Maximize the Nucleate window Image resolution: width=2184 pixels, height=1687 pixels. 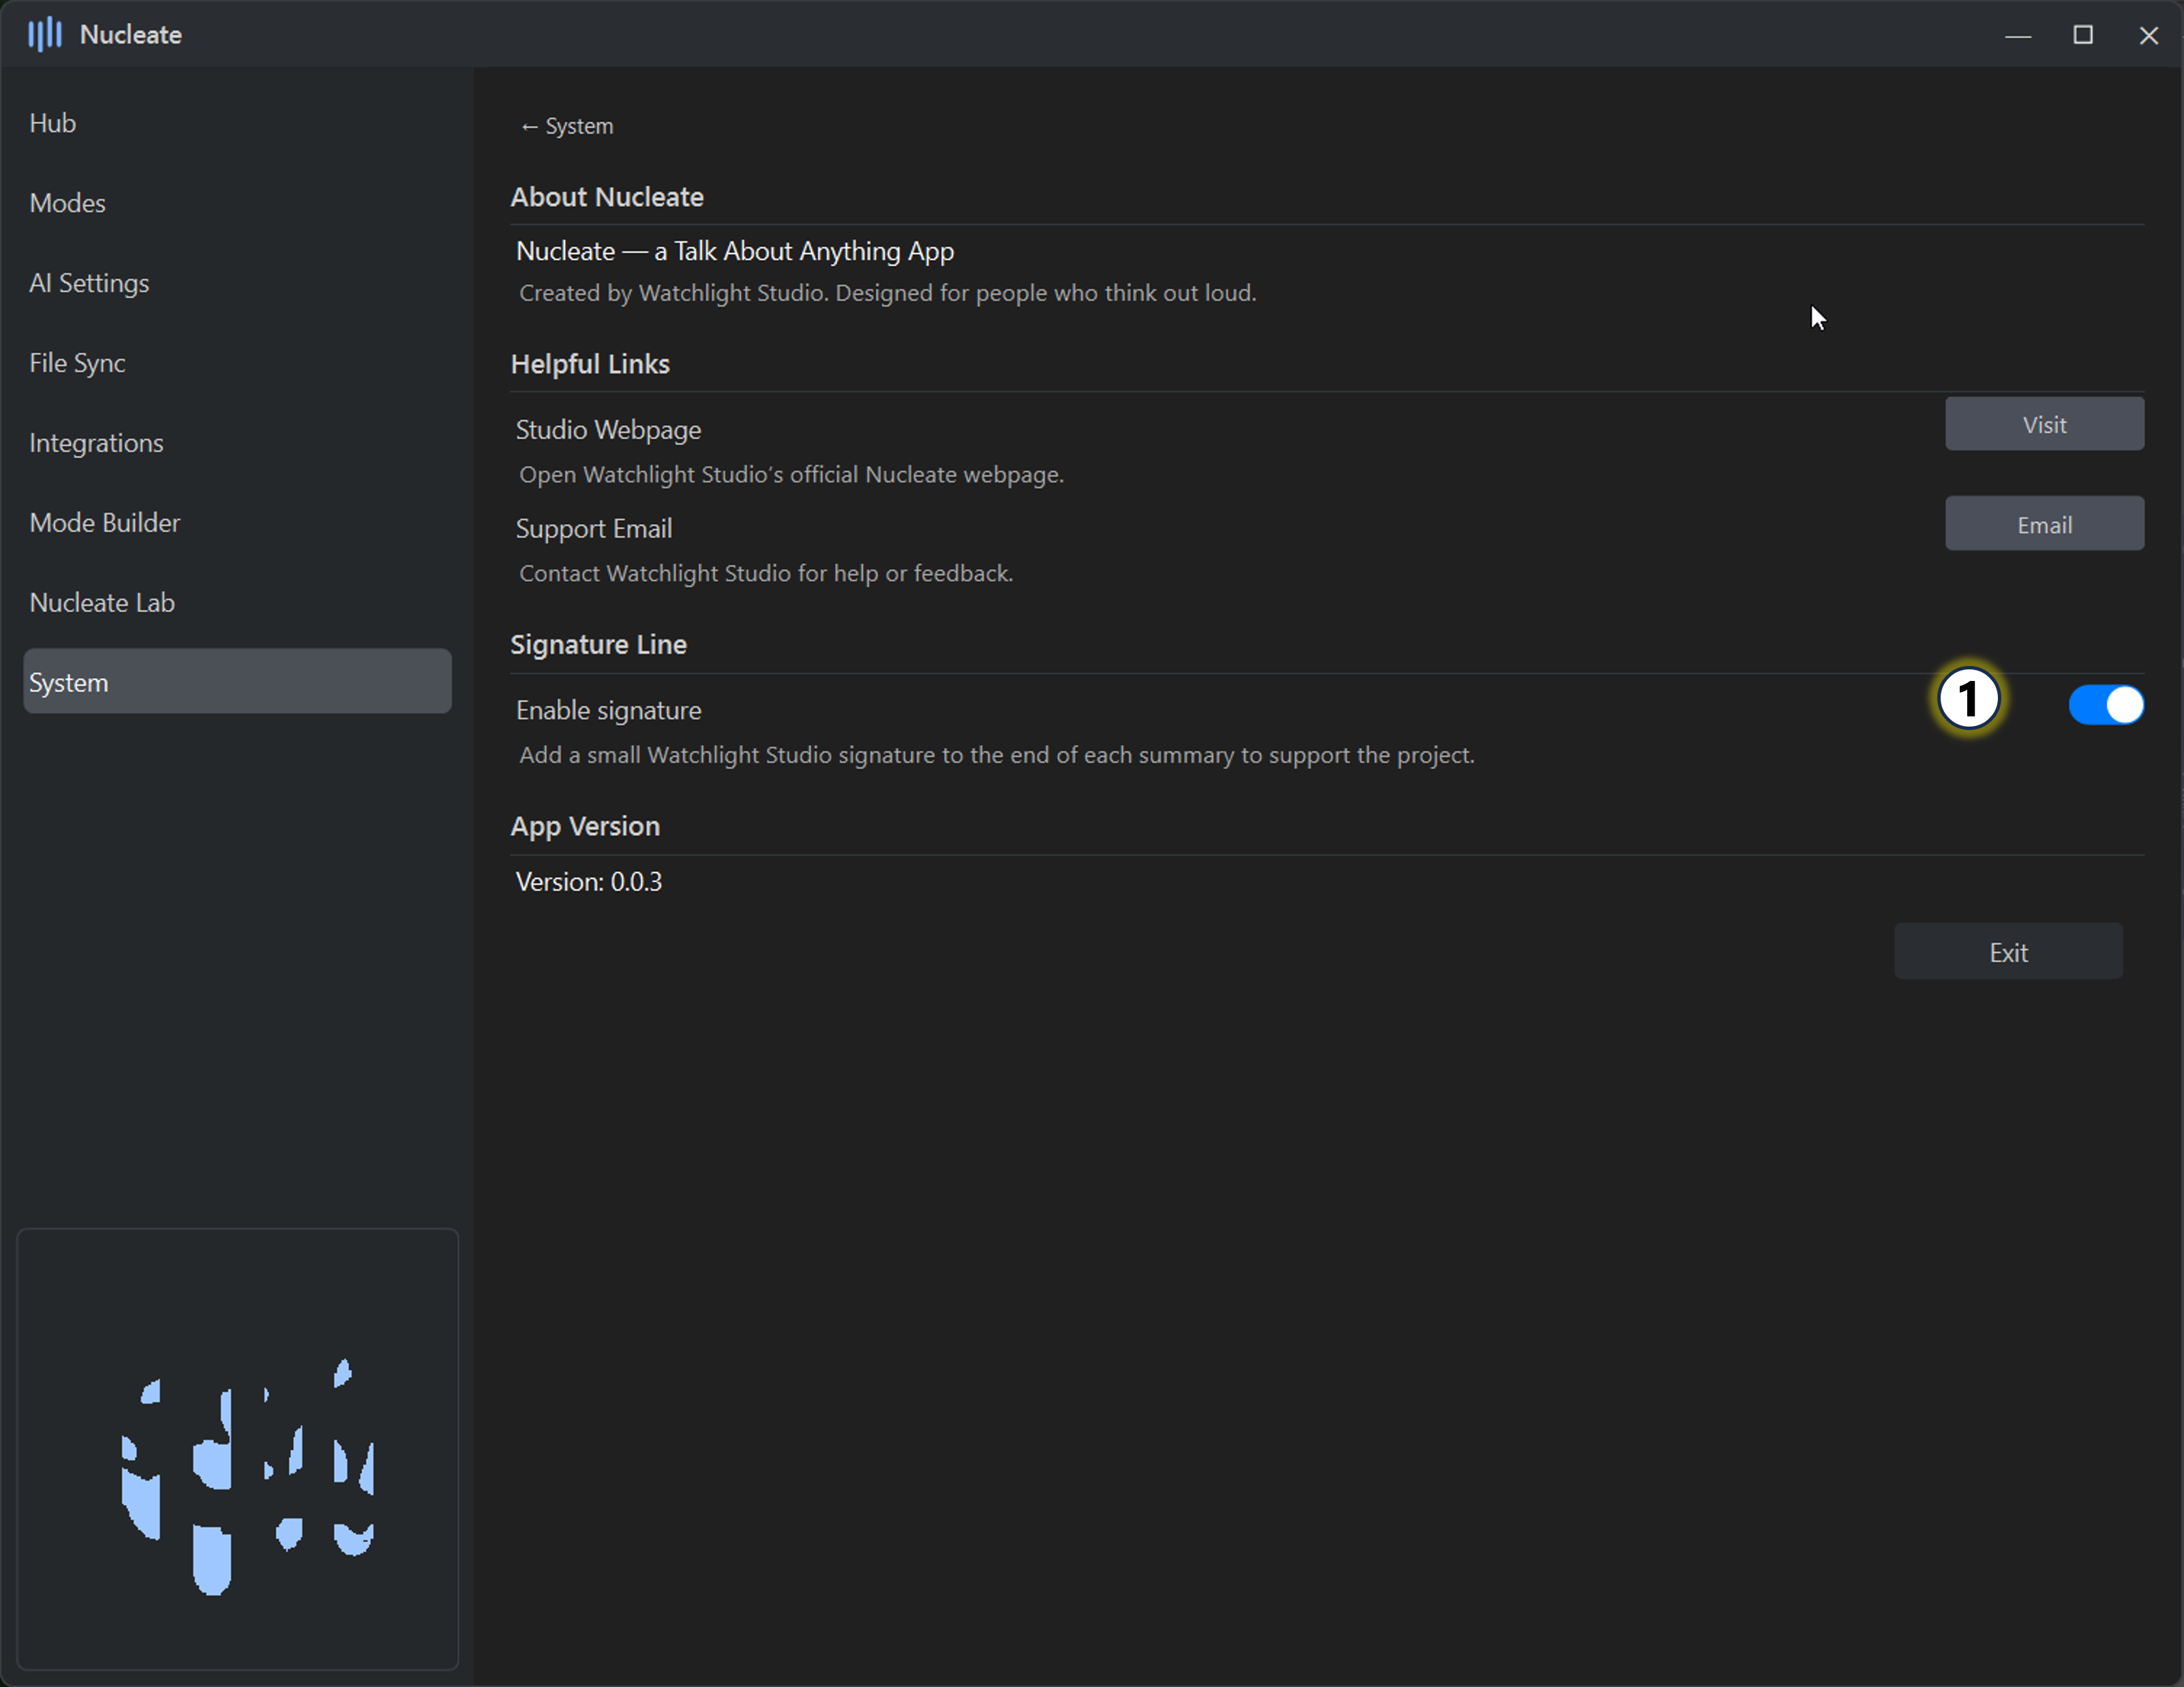(2082, 35)
